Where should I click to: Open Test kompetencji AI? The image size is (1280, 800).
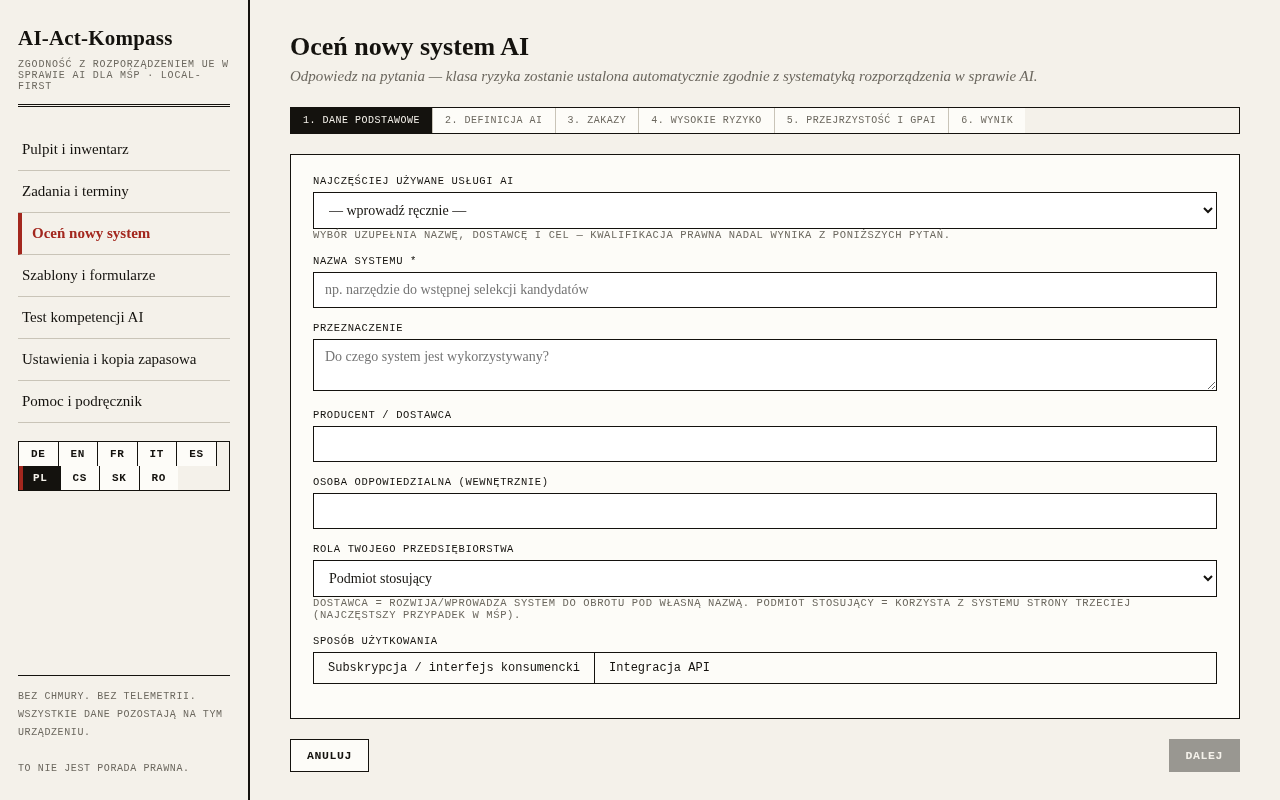[x=124, y=317]
